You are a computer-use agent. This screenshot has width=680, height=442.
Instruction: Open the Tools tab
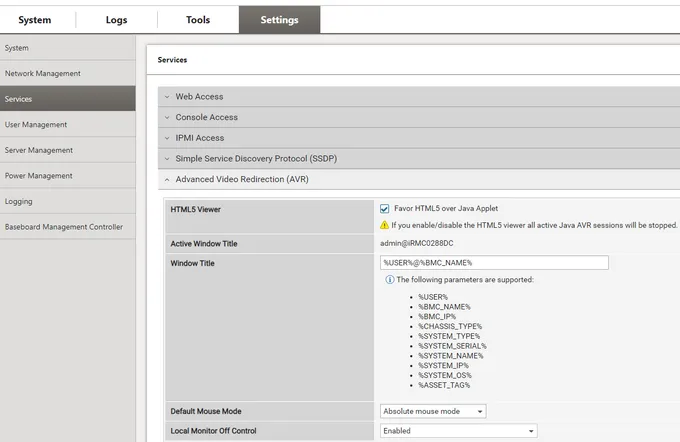click(x=198, y=20)
